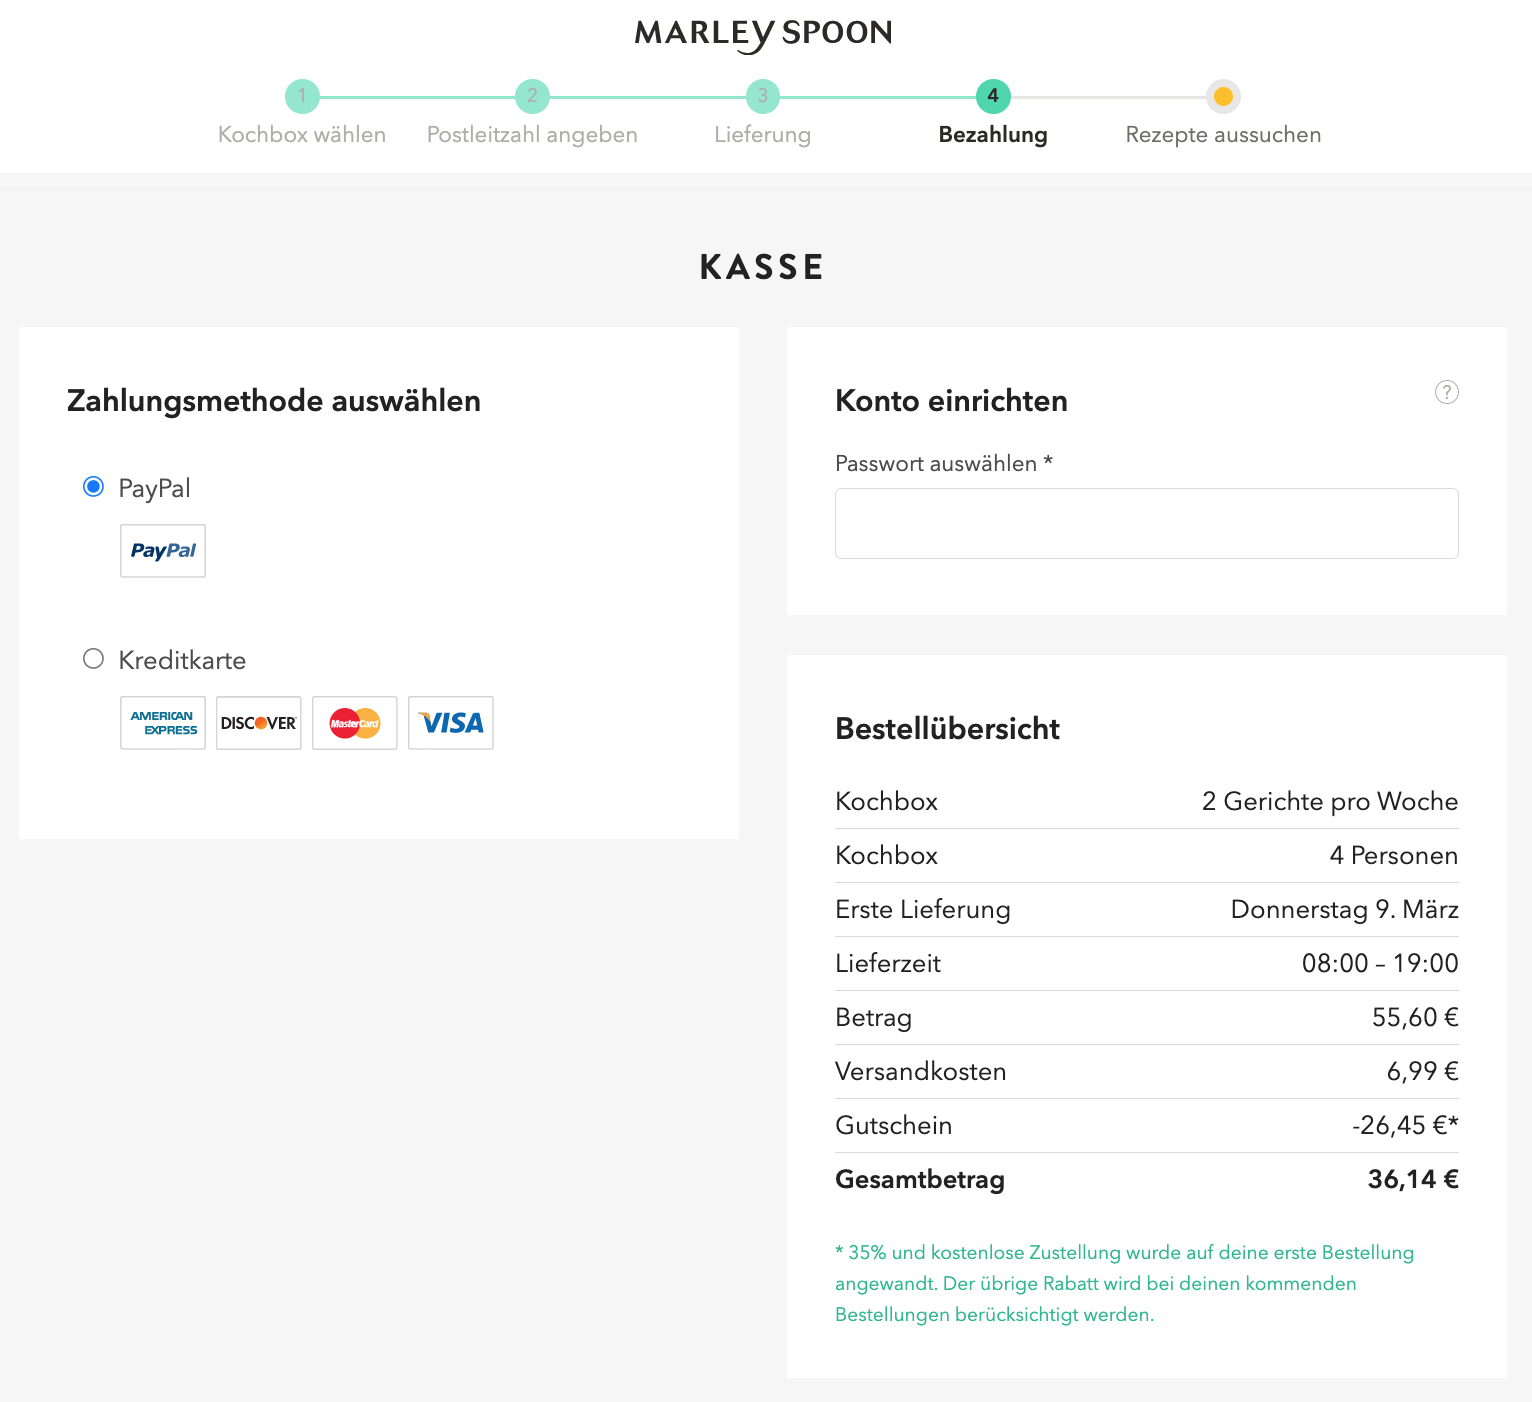Click the password input field
The image size is (1532, 1402).
click(1146, 522)
